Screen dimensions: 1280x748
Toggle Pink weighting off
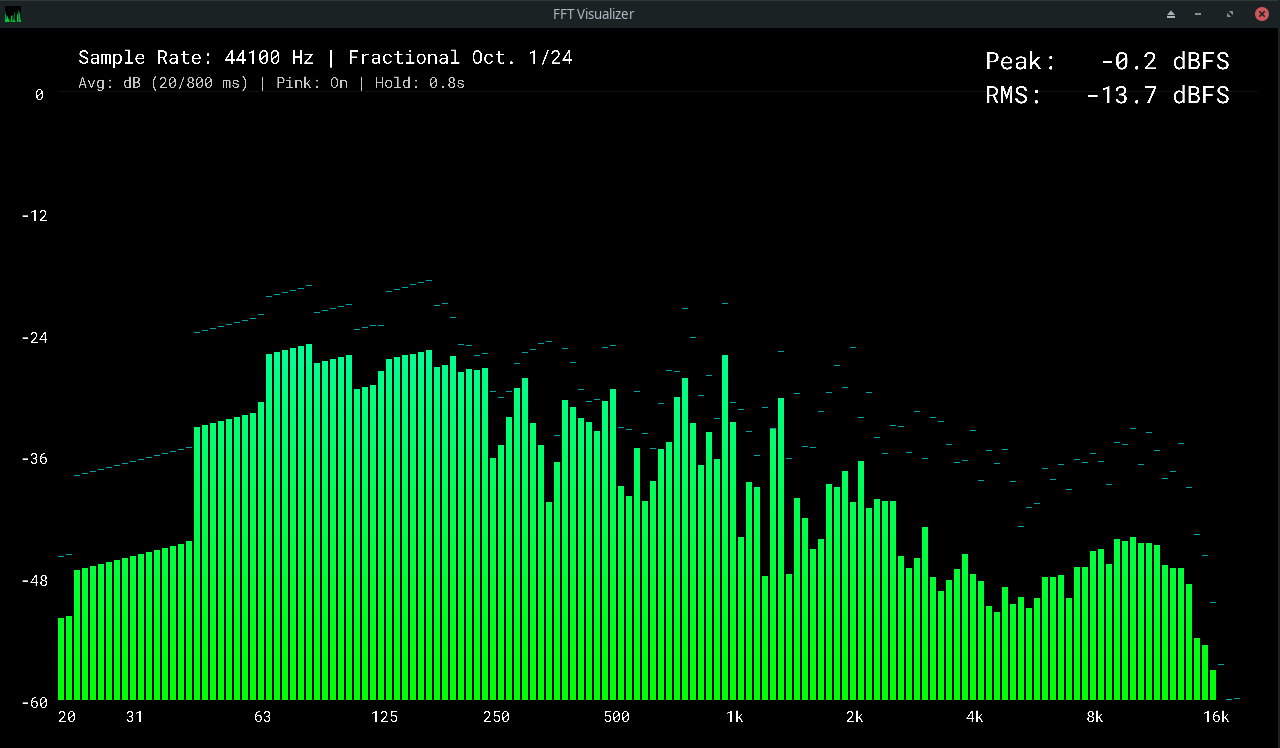click(312, 83)
